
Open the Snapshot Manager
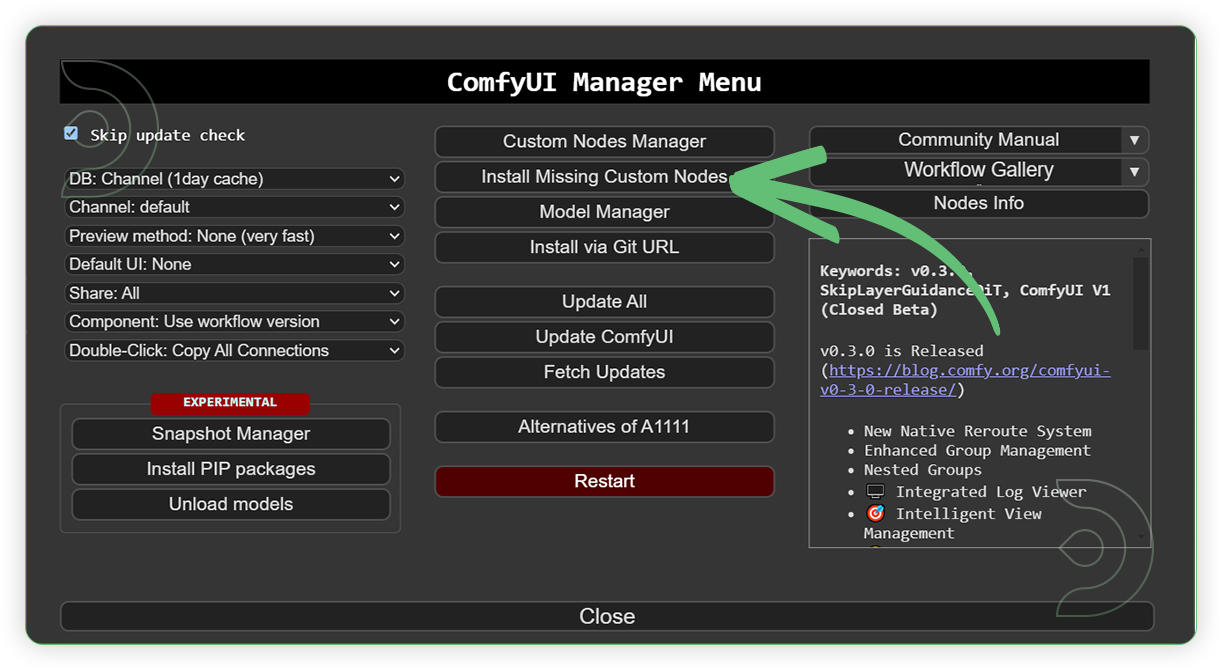tap(230, 433)
